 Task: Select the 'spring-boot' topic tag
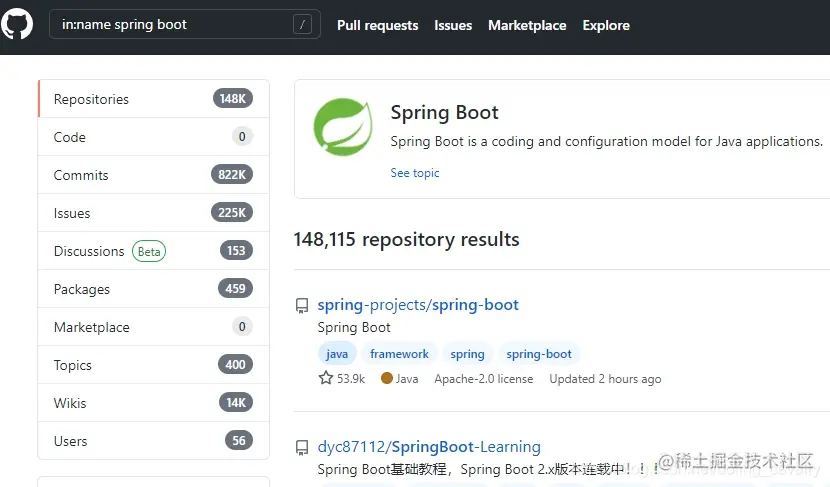[539, 354]
